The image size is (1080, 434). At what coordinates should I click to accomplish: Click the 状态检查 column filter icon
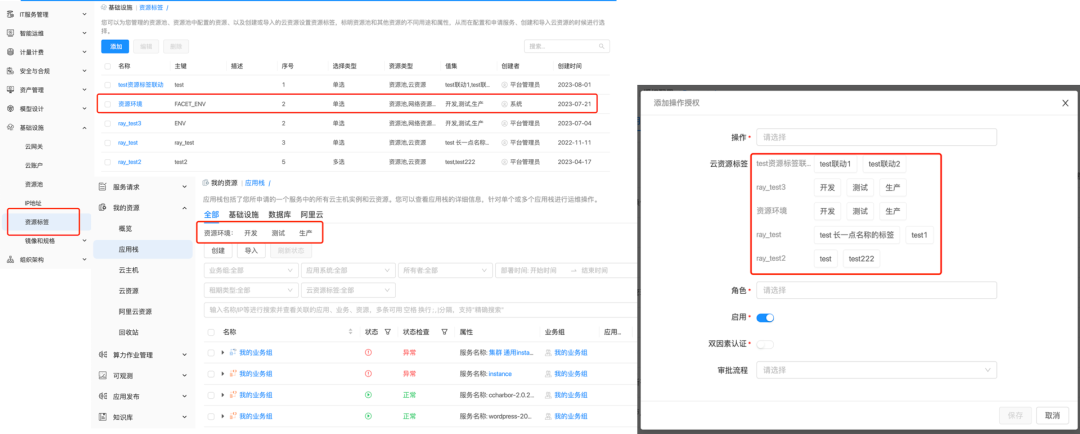[x=444, y=332]
